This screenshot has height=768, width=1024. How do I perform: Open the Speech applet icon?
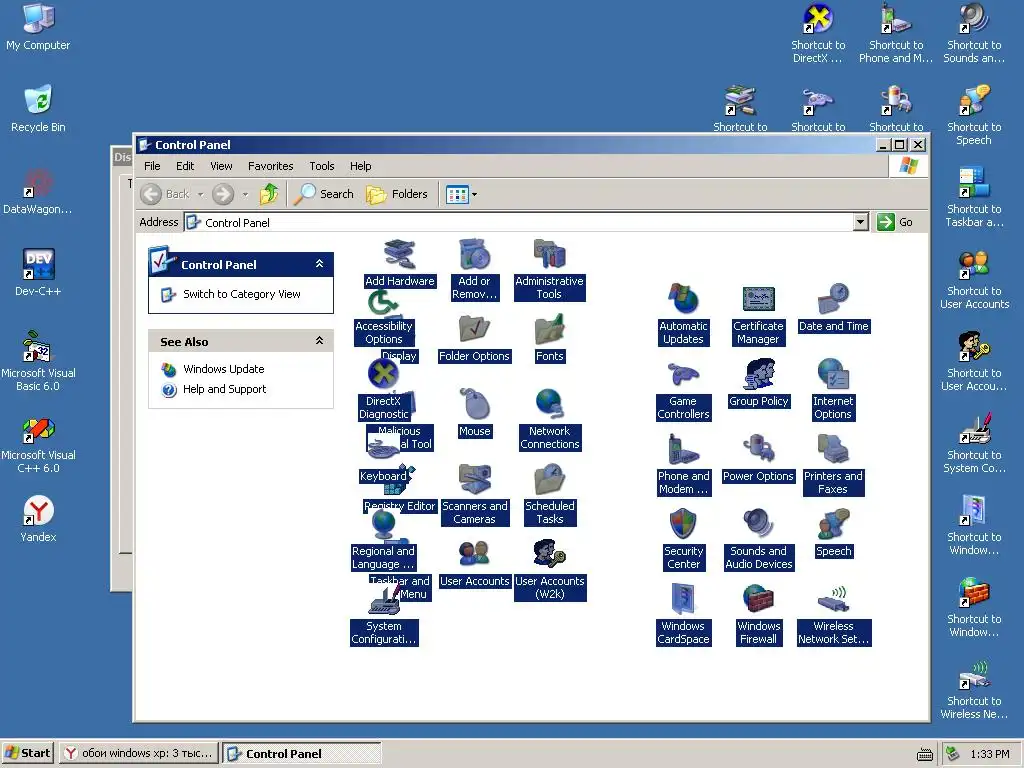tap(833, 525)
